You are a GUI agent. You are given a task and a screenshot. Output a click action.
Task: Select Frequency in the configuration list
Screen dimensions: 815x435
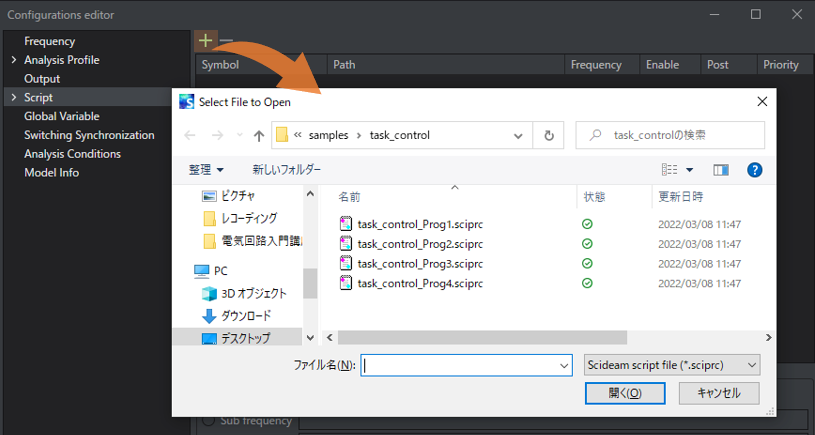49,41
